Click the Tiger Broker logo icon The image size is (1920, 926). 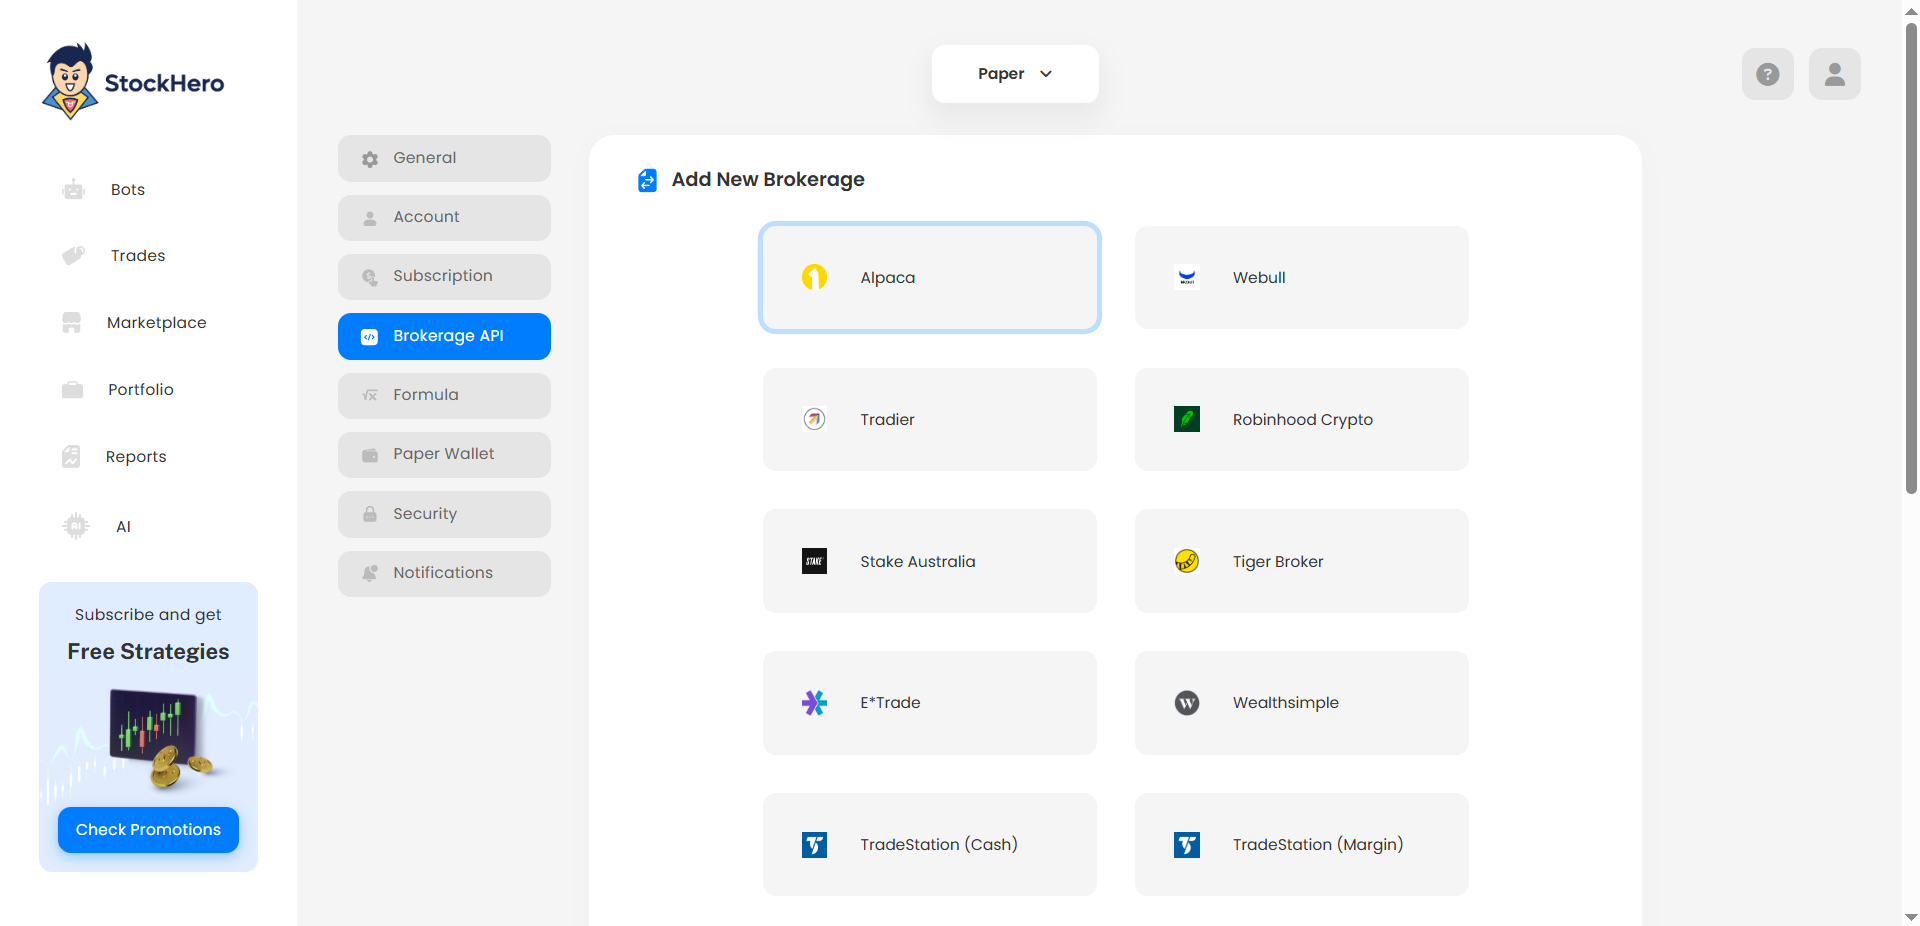[x=1187, y=561]
